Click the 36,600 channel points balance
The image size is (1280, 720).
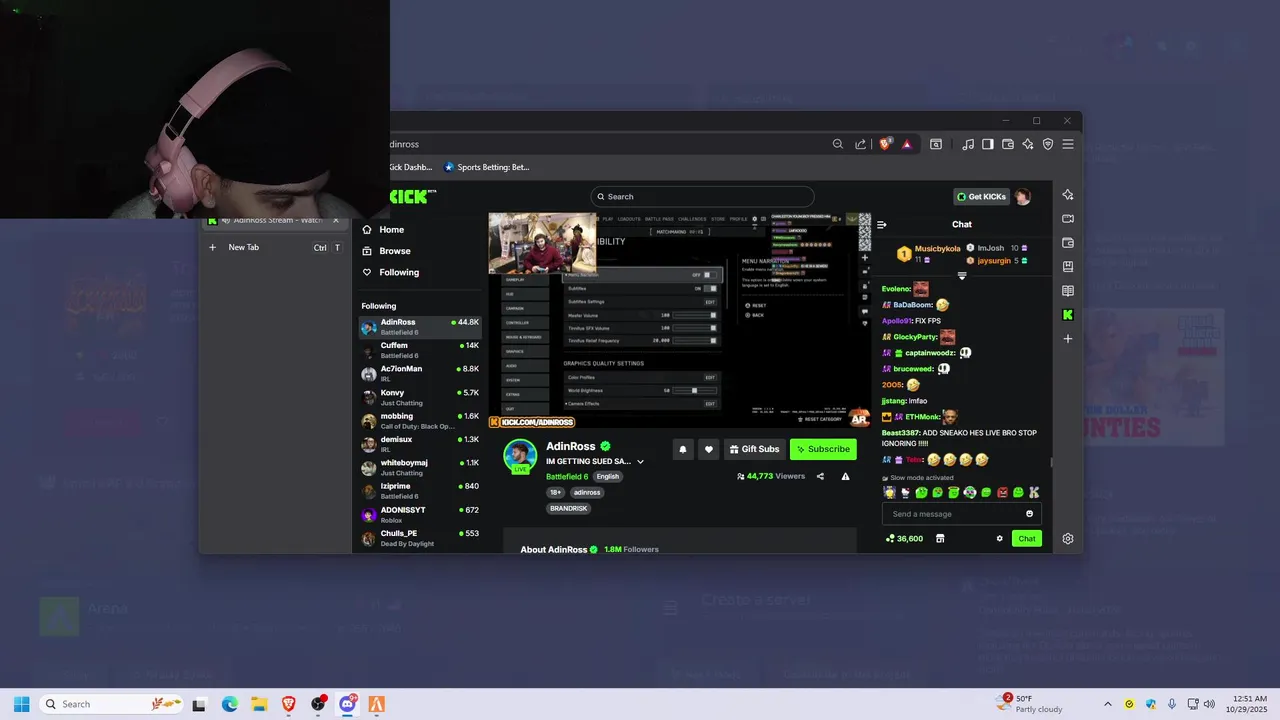click(x=904, y=538)
